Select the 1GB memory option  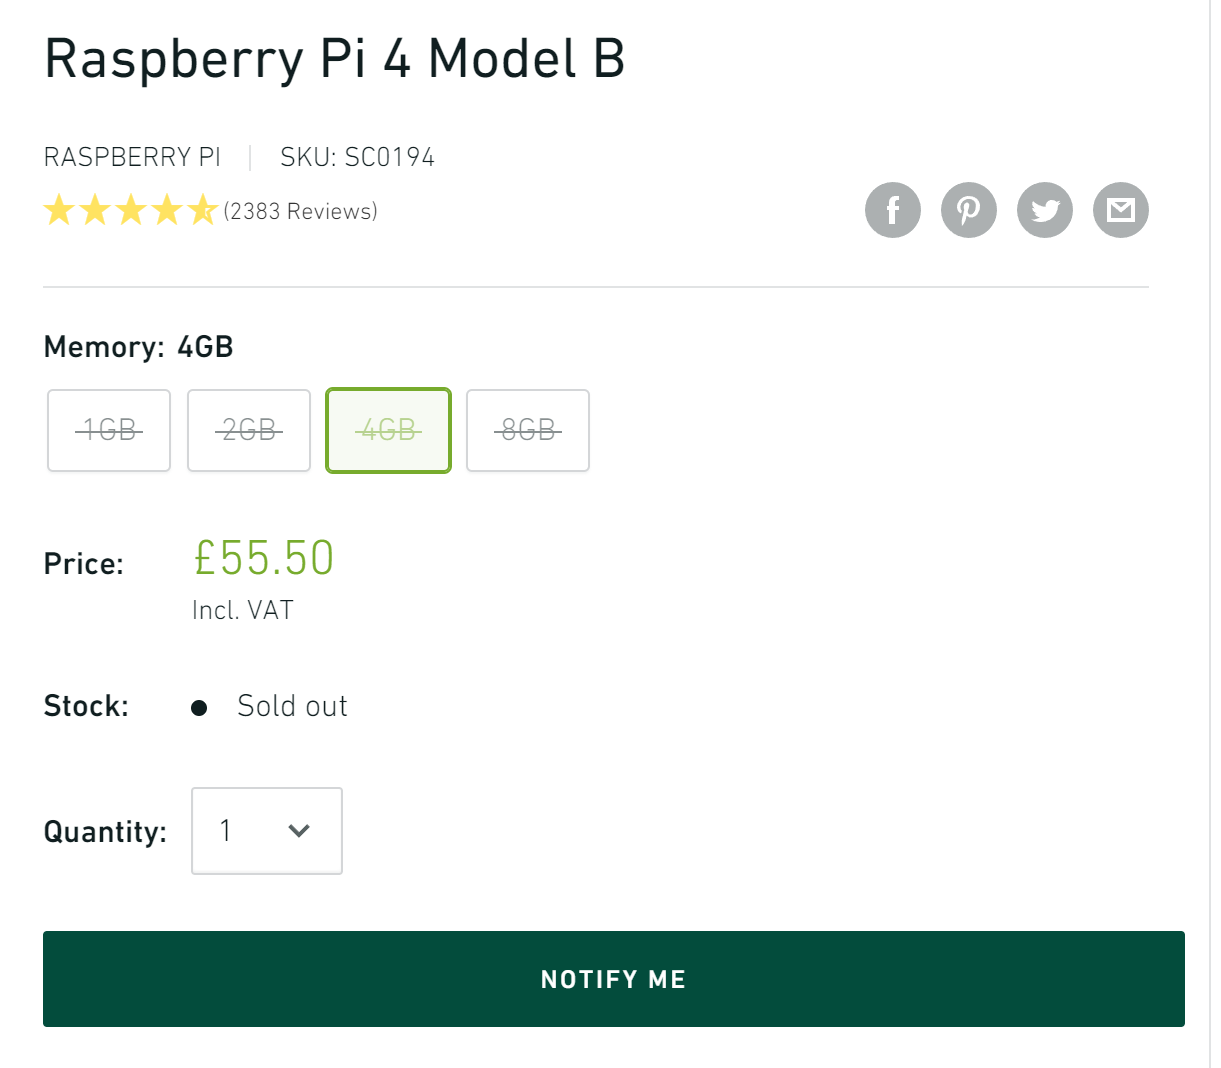click(109, 430)
